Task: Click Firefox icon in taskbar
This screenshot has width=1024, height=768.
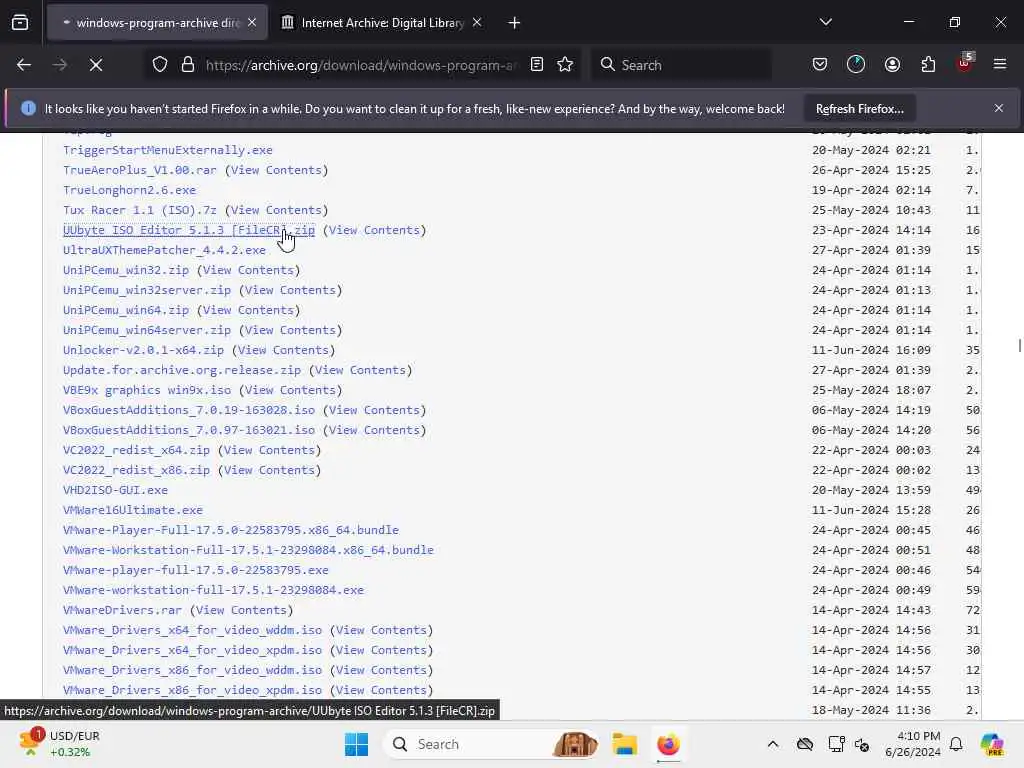Action: (668, 744)
